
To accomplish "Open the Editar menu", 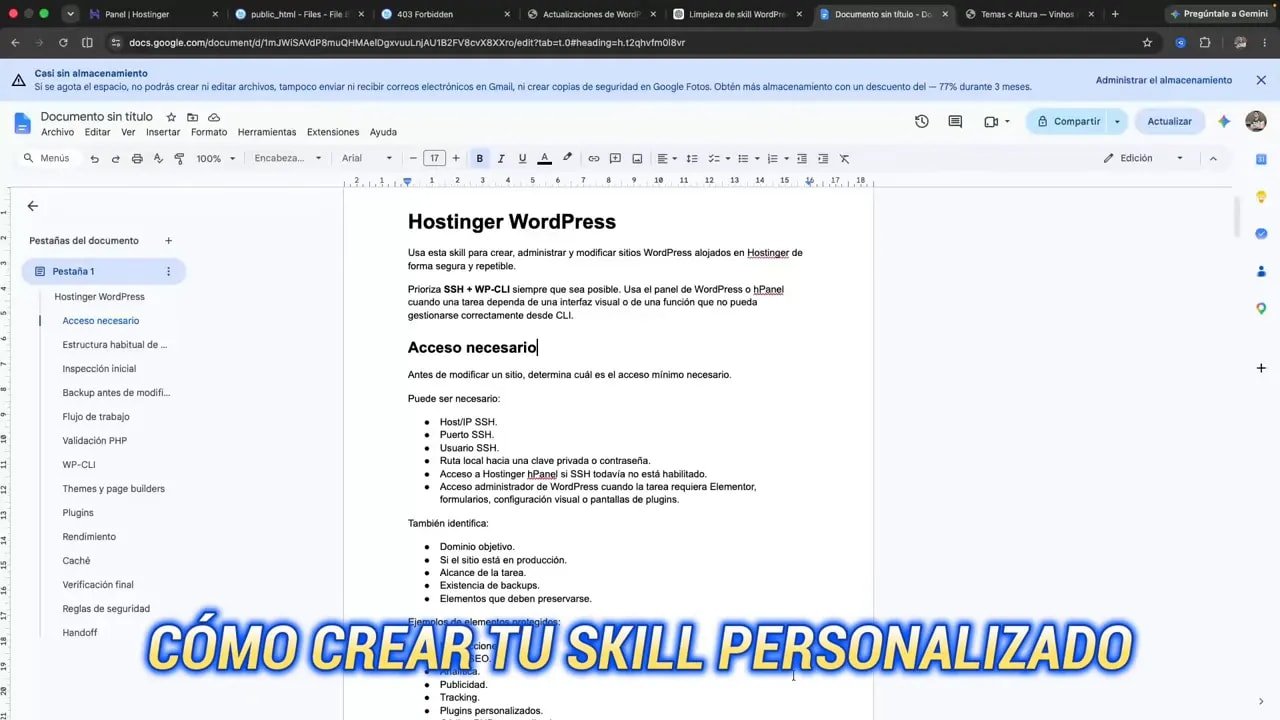I will point(97,132).
